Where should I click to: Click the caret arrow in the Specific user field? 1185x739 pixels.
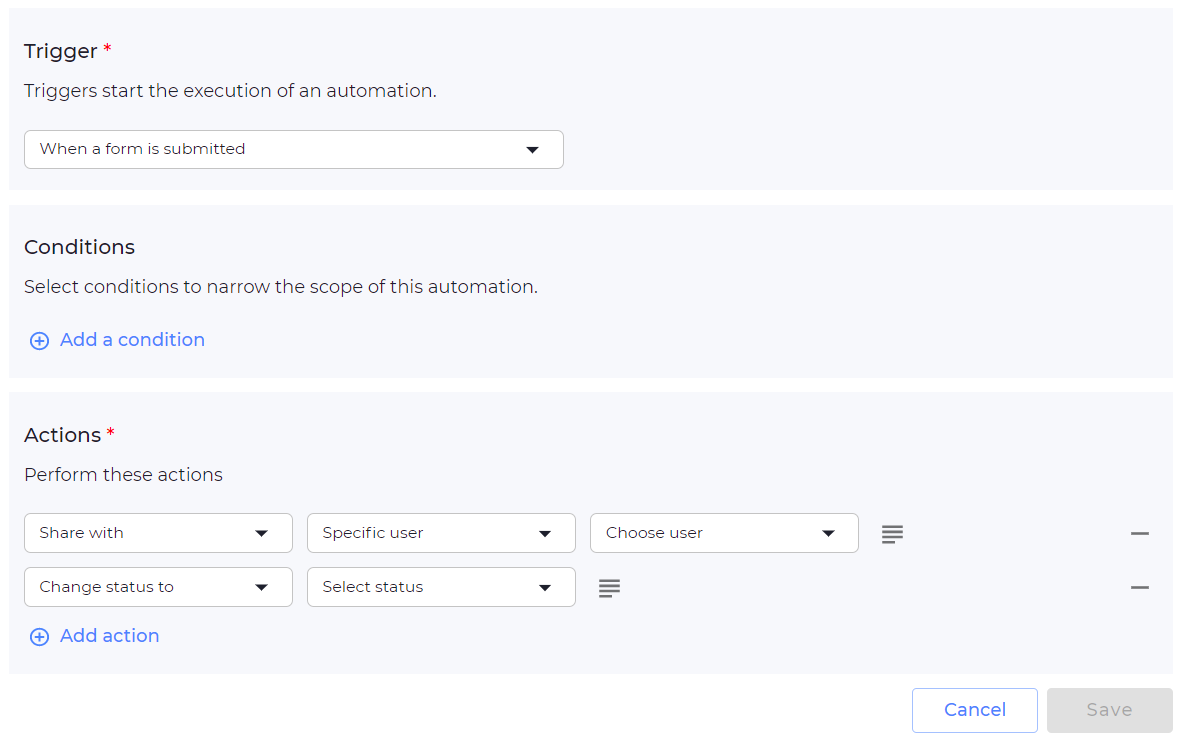(x=545, y=534)
